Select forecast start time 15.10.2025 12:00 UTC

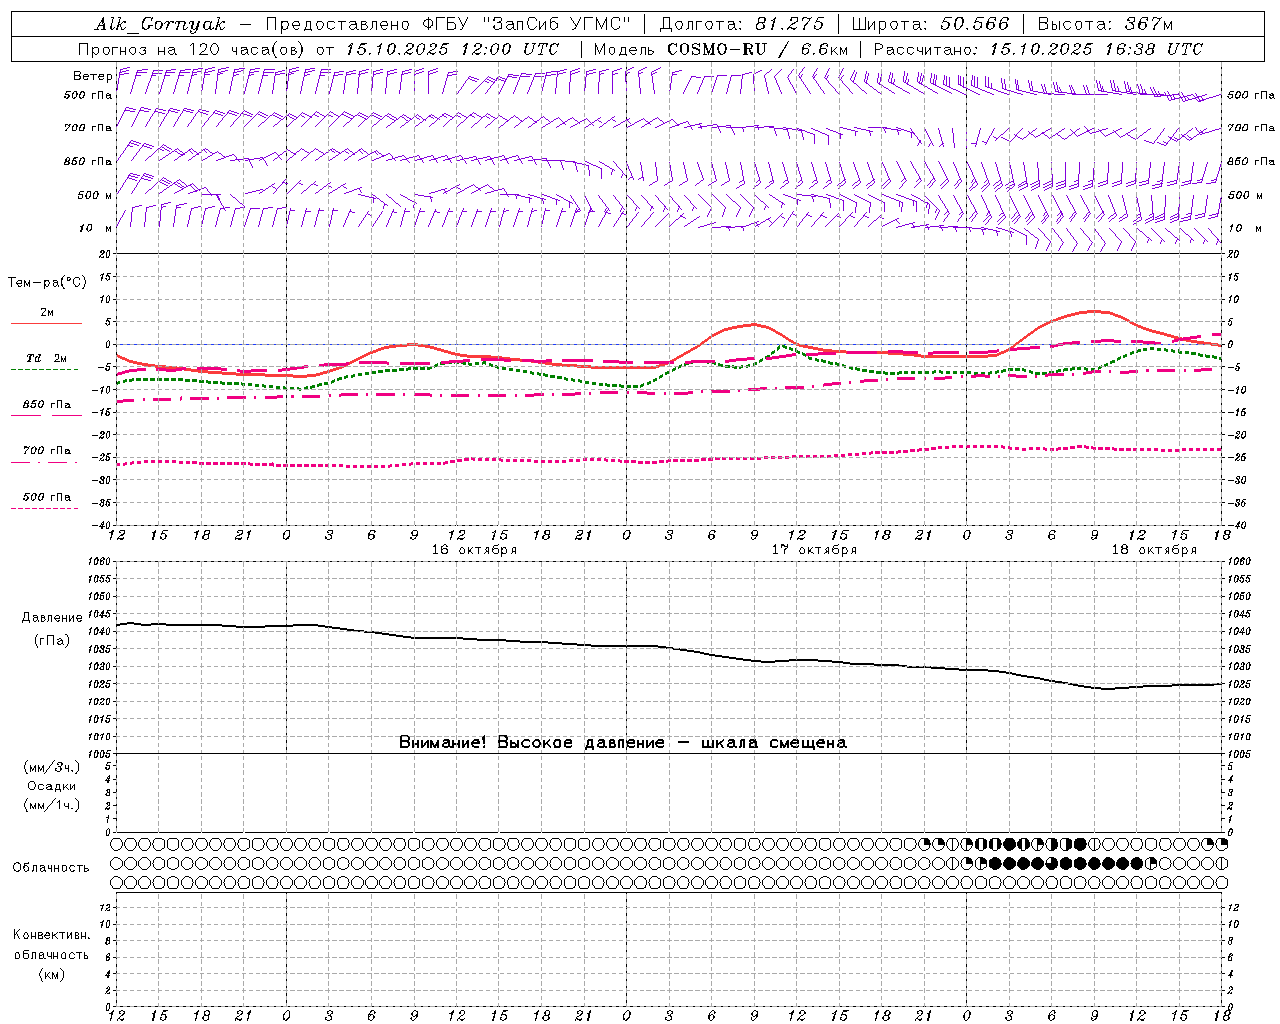452,49
